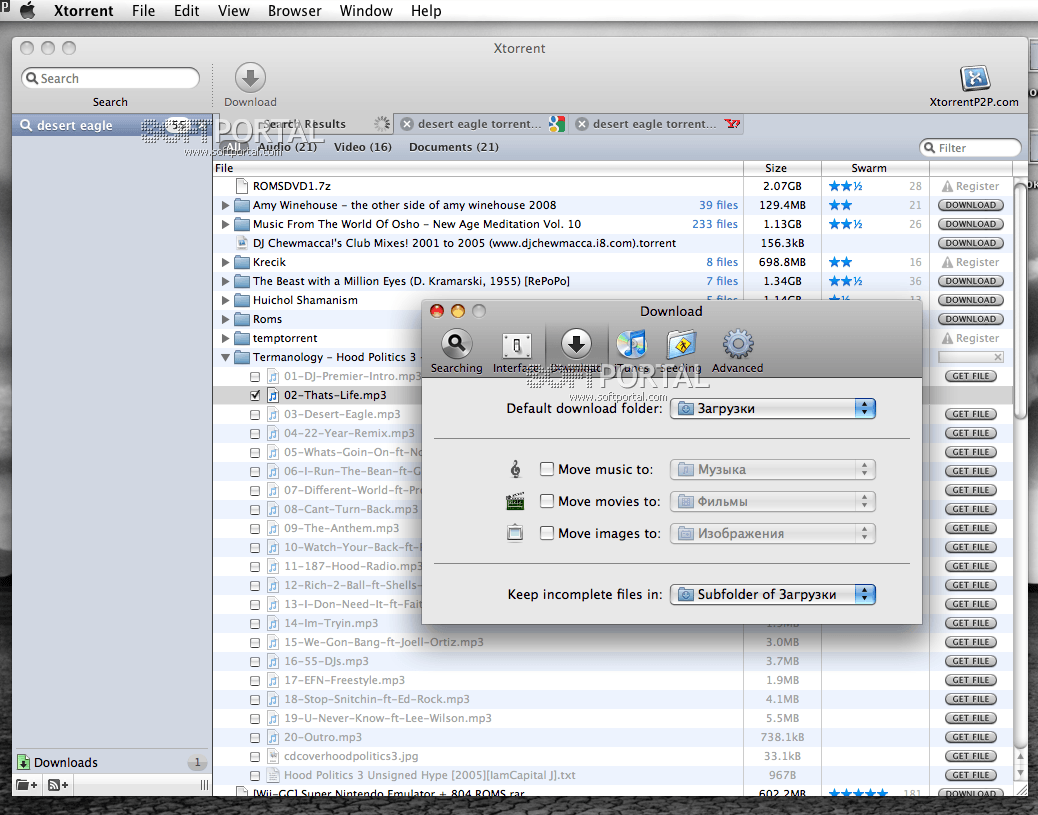The width and height of the screenshot is (1038, 815).
Task: Close the second desert eagle torrent tab
Action: [581, 124]
